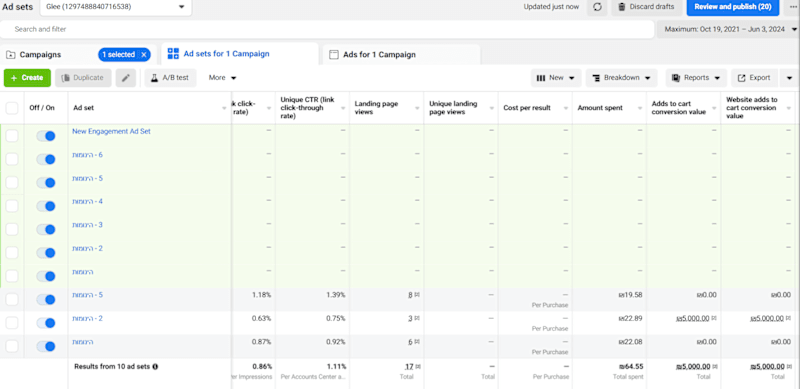This screenshot has width=800, height=389.
Task: Tick the select-all checkbox in header
Action: click(x=12, y=108)
